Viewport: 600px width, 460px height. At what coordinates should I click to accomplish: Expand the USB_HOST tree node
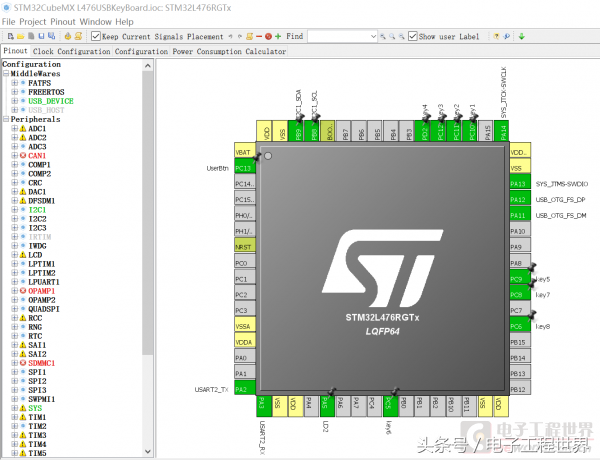tap(15, 110)
